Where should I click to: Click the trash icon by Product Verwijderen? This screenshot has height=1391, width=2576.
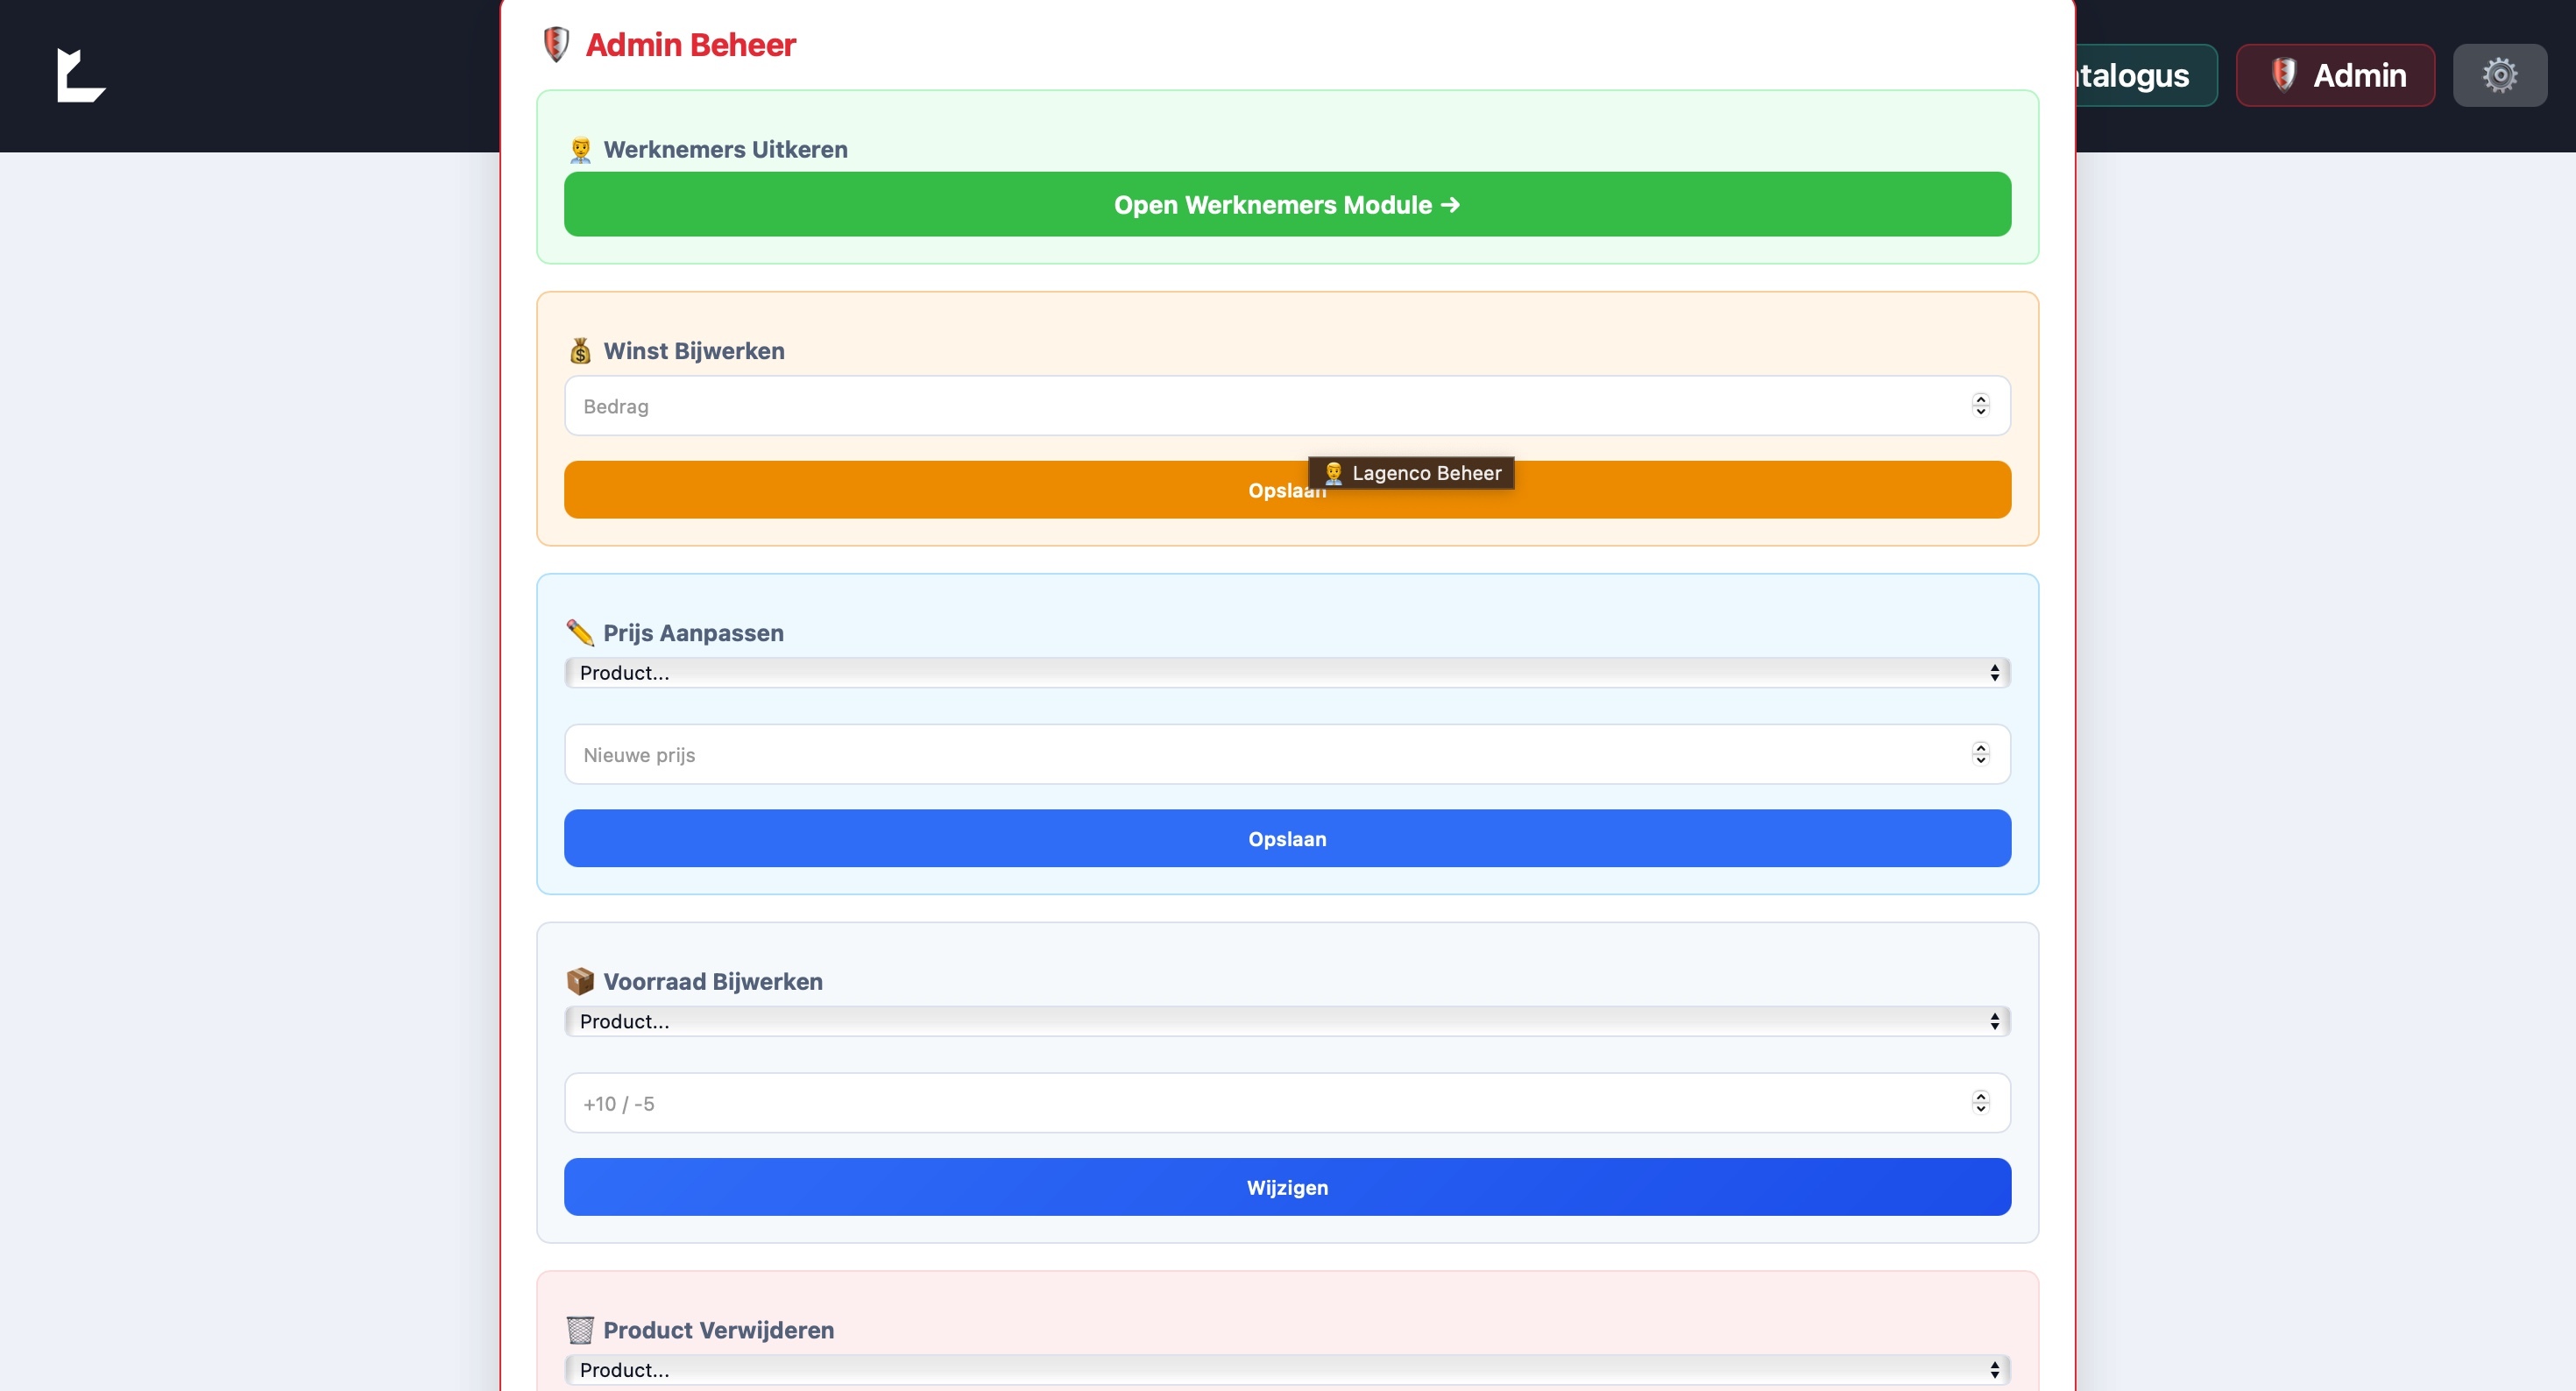580,1330
